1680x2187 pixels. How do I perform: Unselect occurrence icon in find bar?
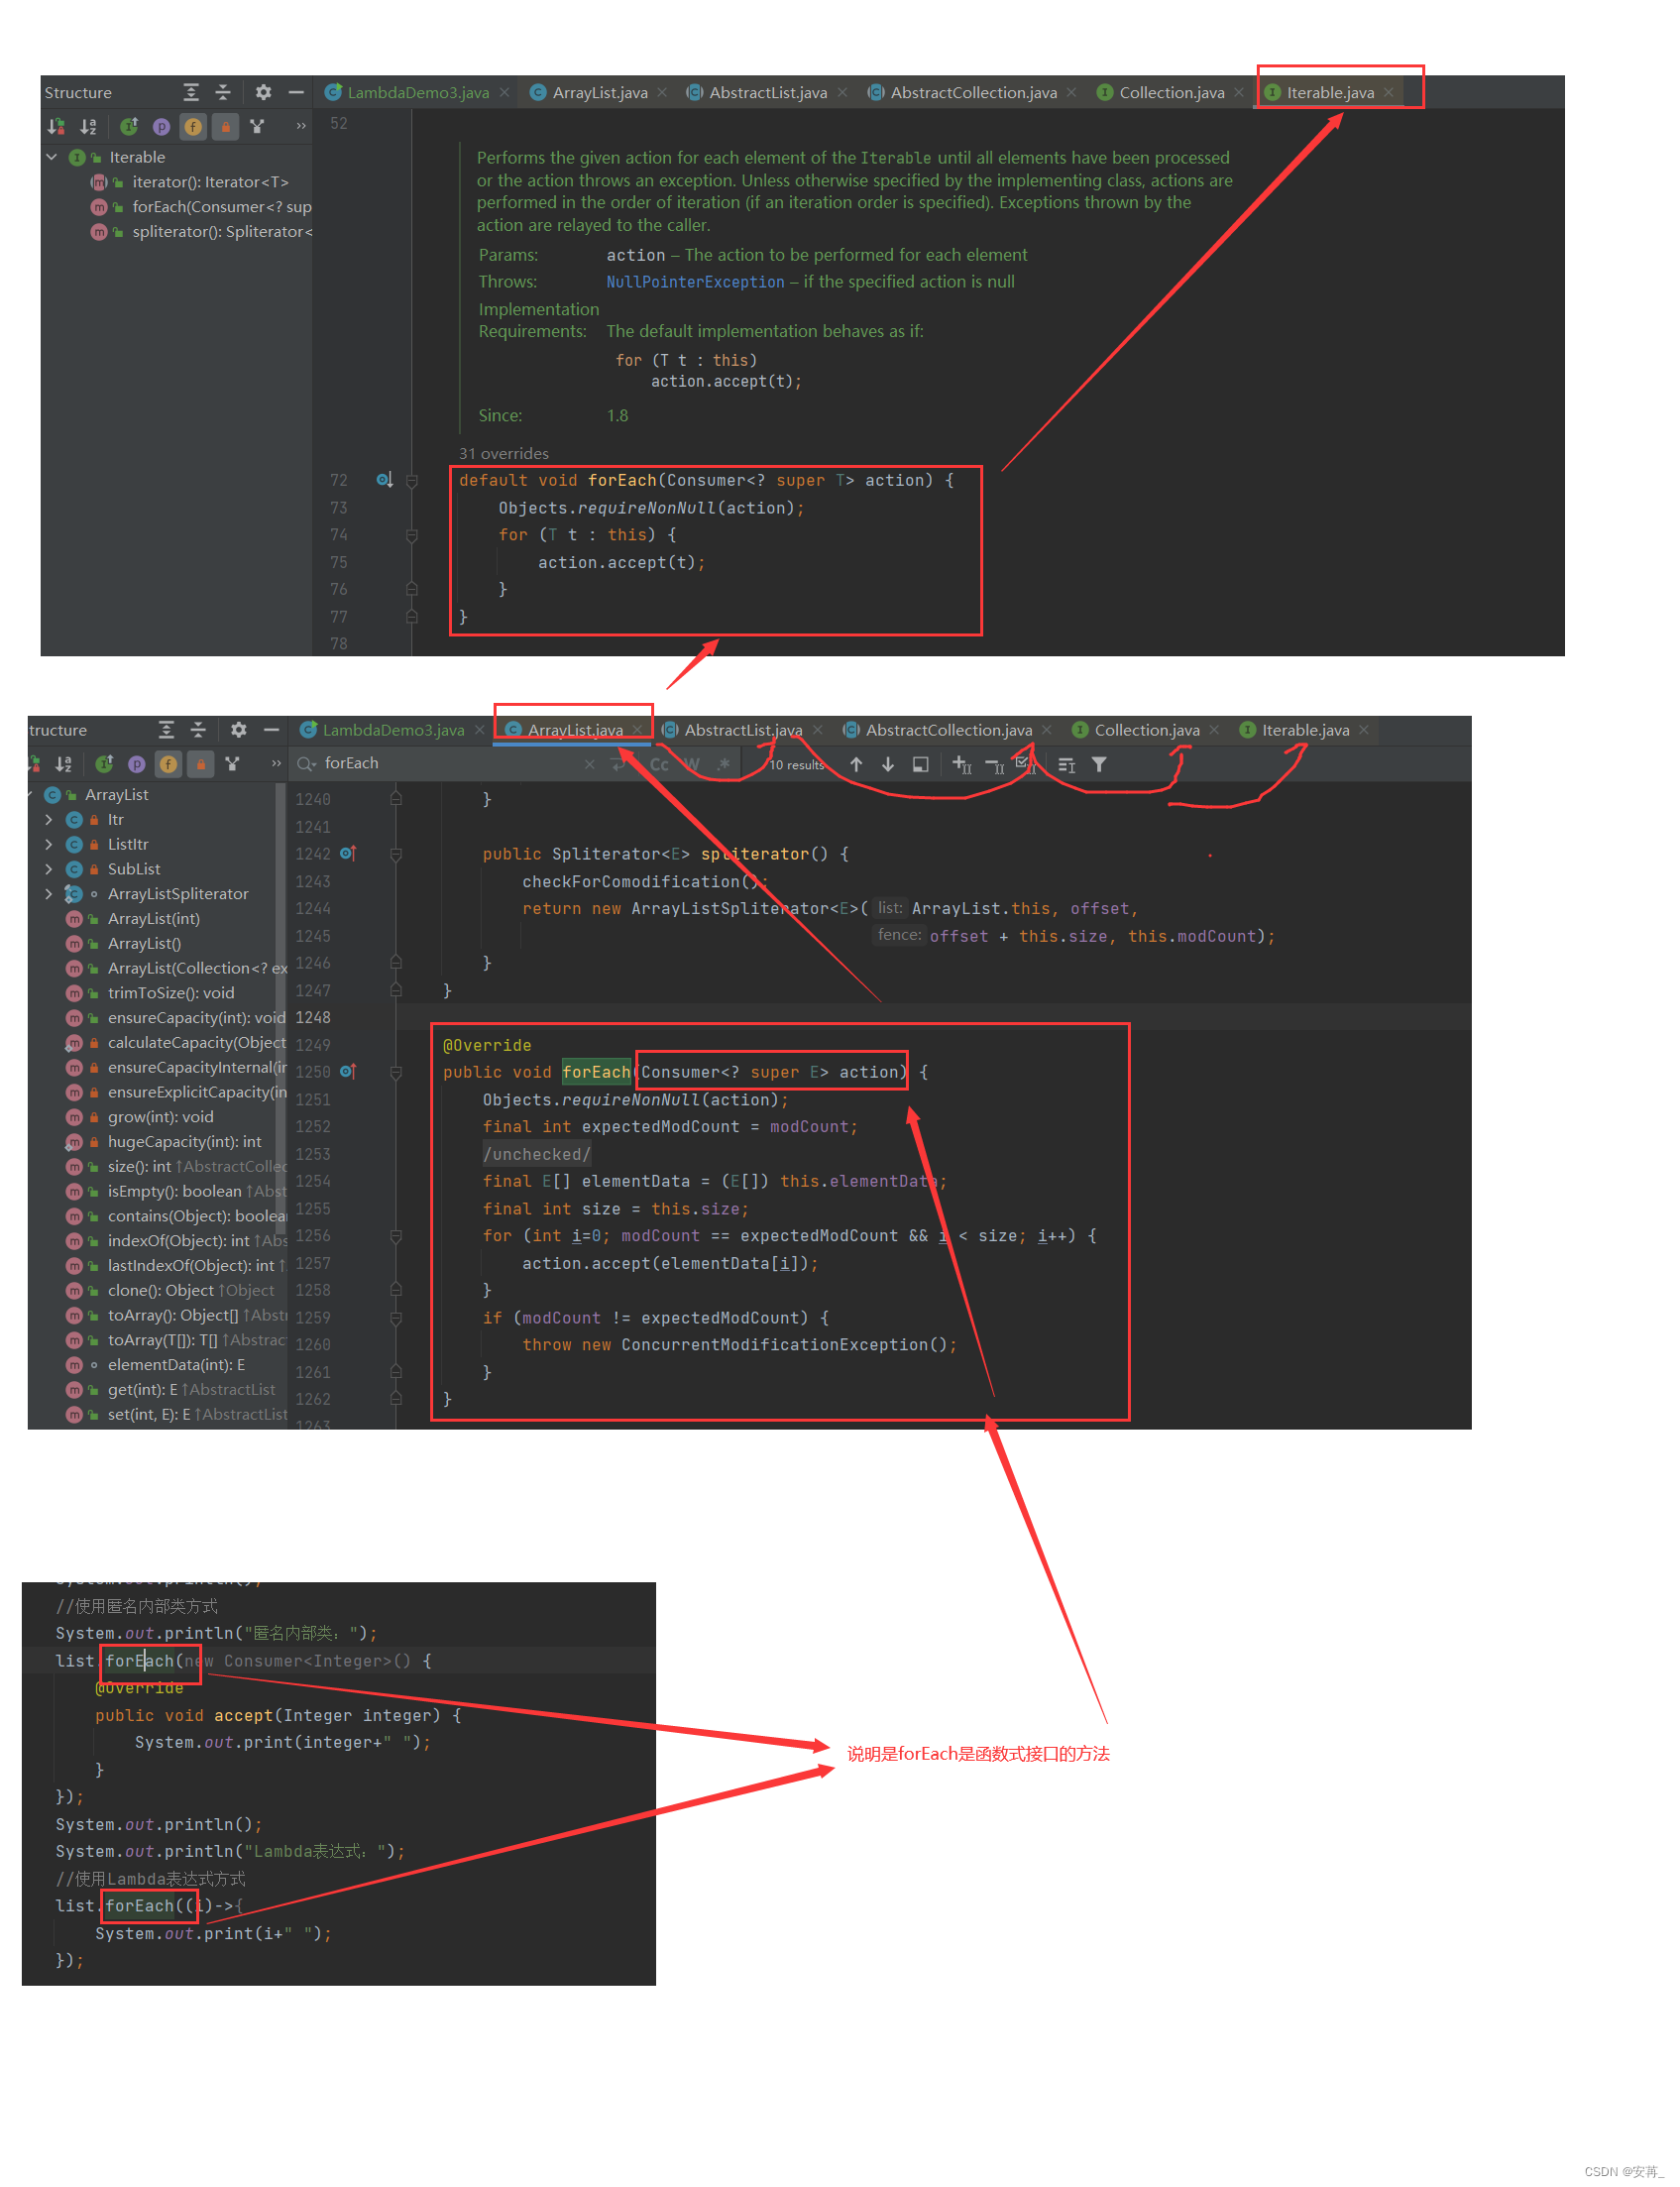pos(995,765)
